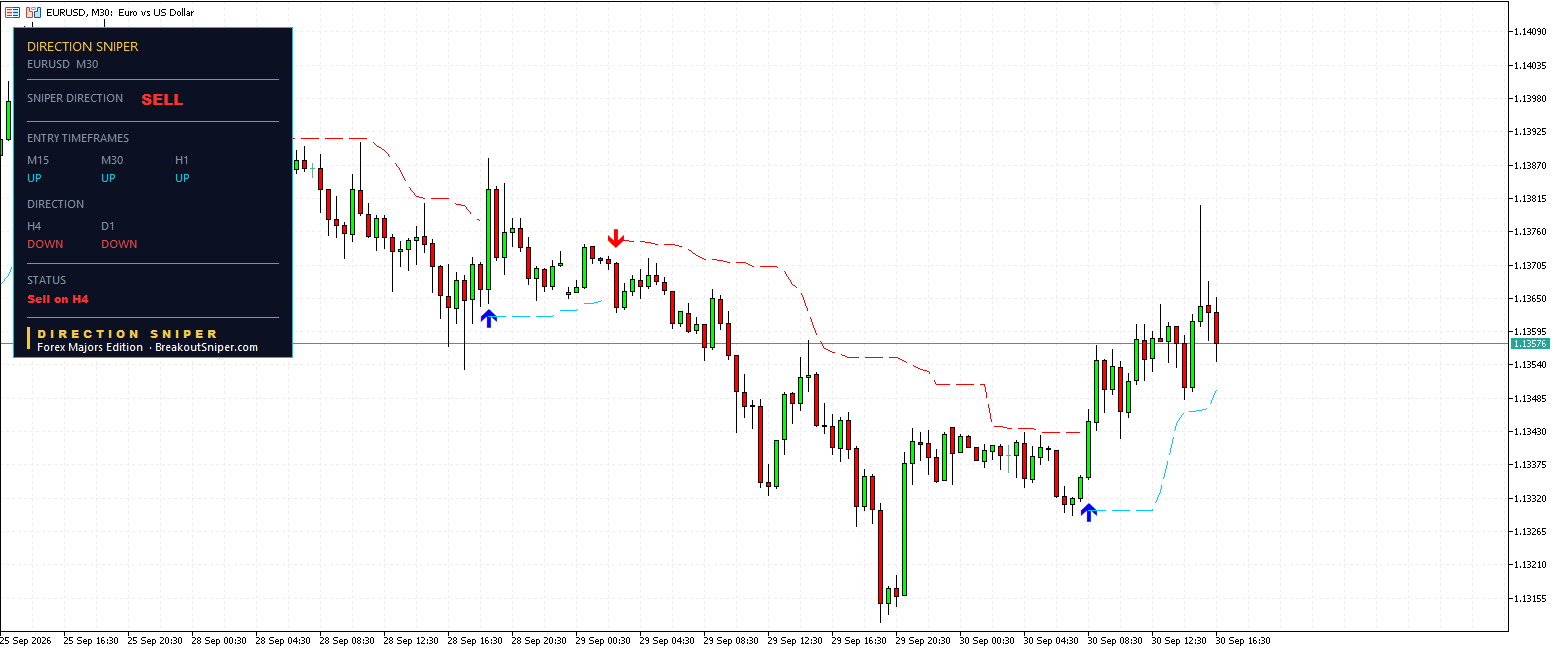Screen dimensions: 1560x652
Task: Click time axis label '25 Sep 16:30'
Action: 91,640
